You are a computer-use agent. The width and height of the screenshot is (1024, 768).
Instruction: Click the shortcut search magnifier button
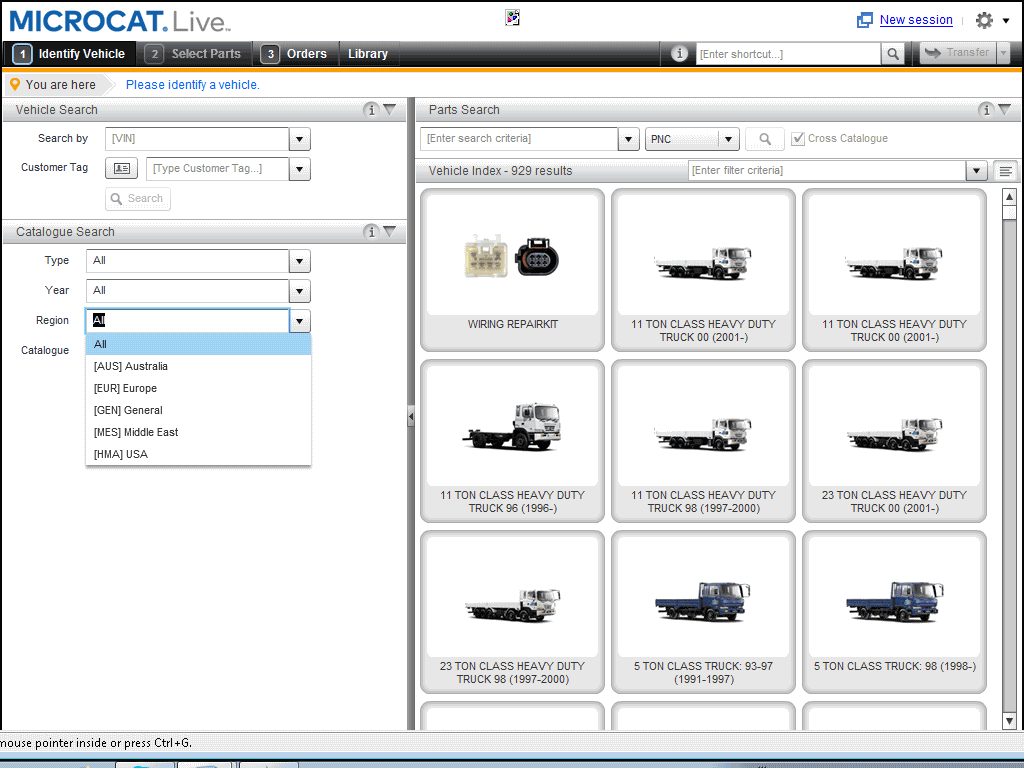coord(892,54)
